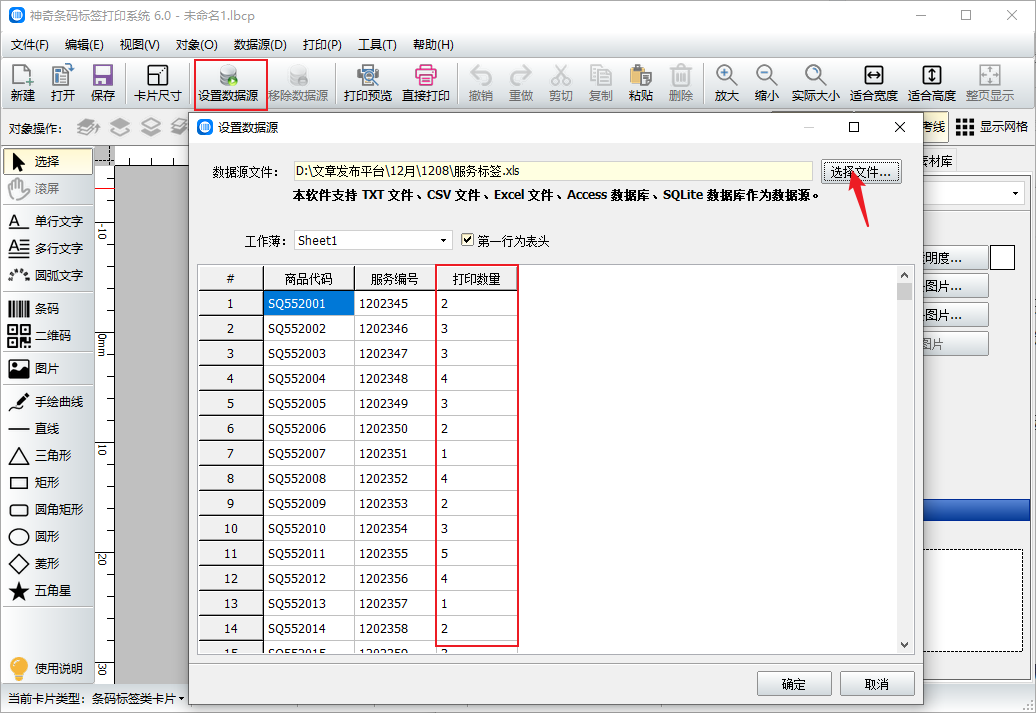Open the 卡片尺寸 card size tool
This screenshot has width=1036, height=713.
pyautogui.click(x=157, y=83)
